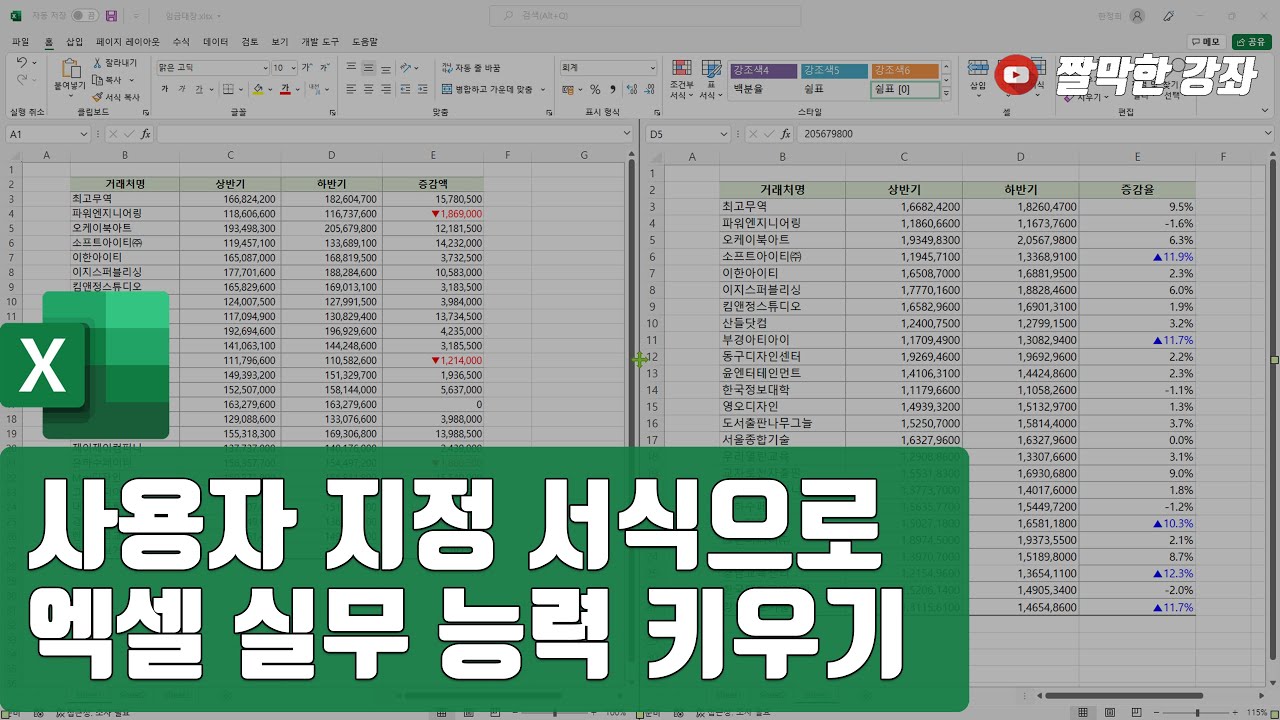Apply the 쉼표 [0] cell style

[905, 89]
